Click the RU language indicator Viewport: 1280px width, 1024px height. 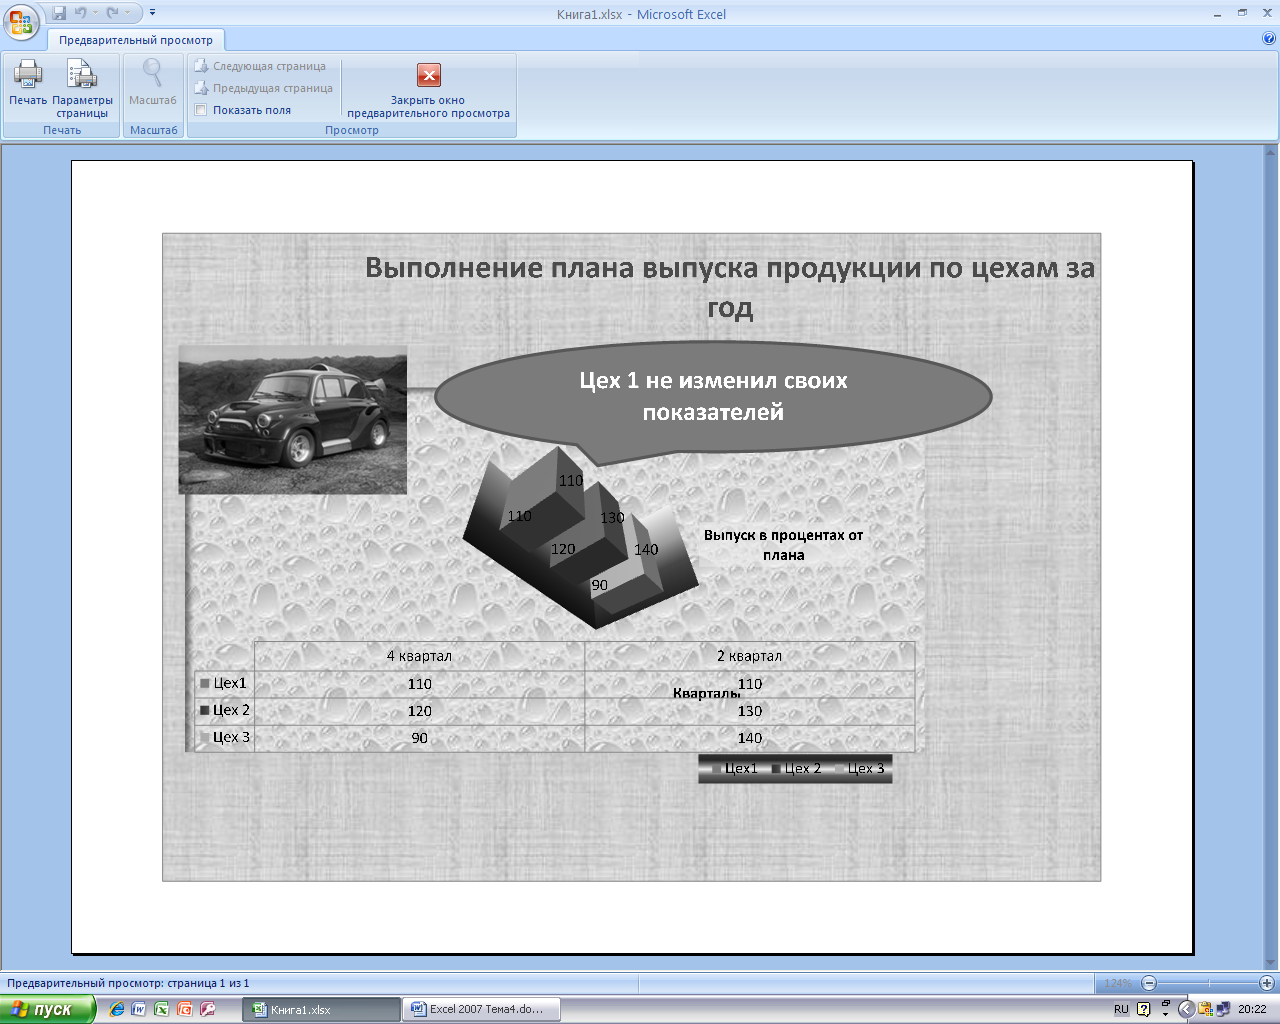pos(1121,1009)
